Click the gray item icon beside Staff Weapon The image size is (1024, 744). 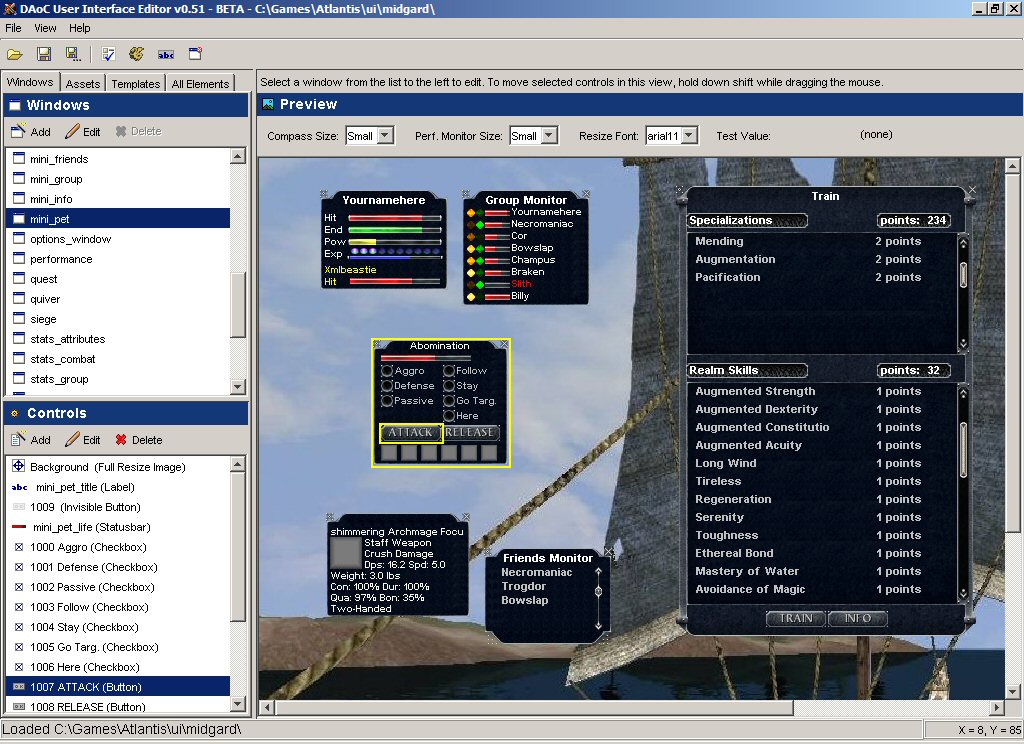pyautogui.click(x=346, y=553)
